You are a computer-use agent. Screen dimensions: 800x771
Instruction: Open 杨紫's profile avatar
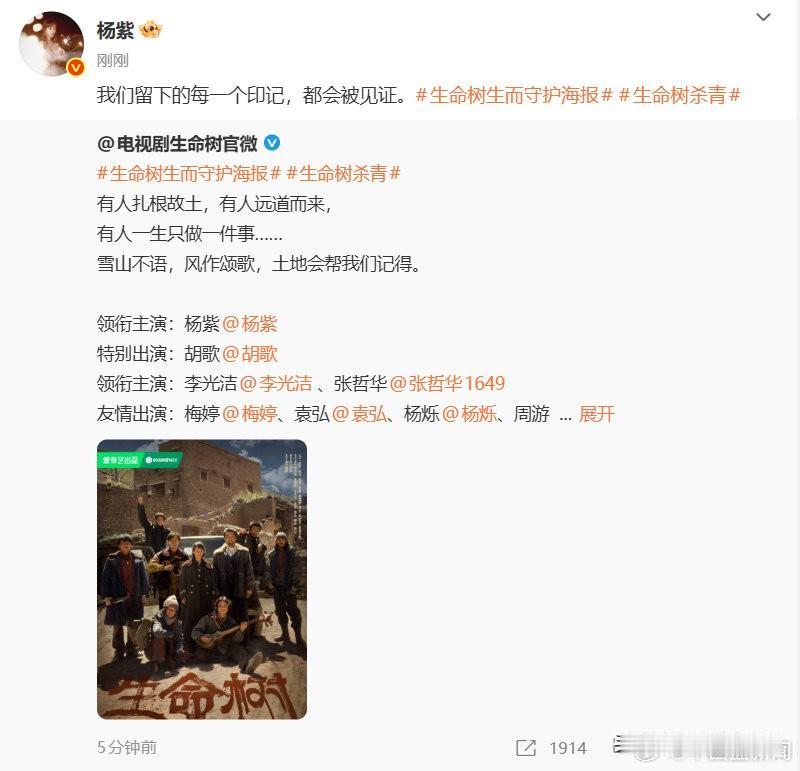pyautogui.click(x=51, y=44)
